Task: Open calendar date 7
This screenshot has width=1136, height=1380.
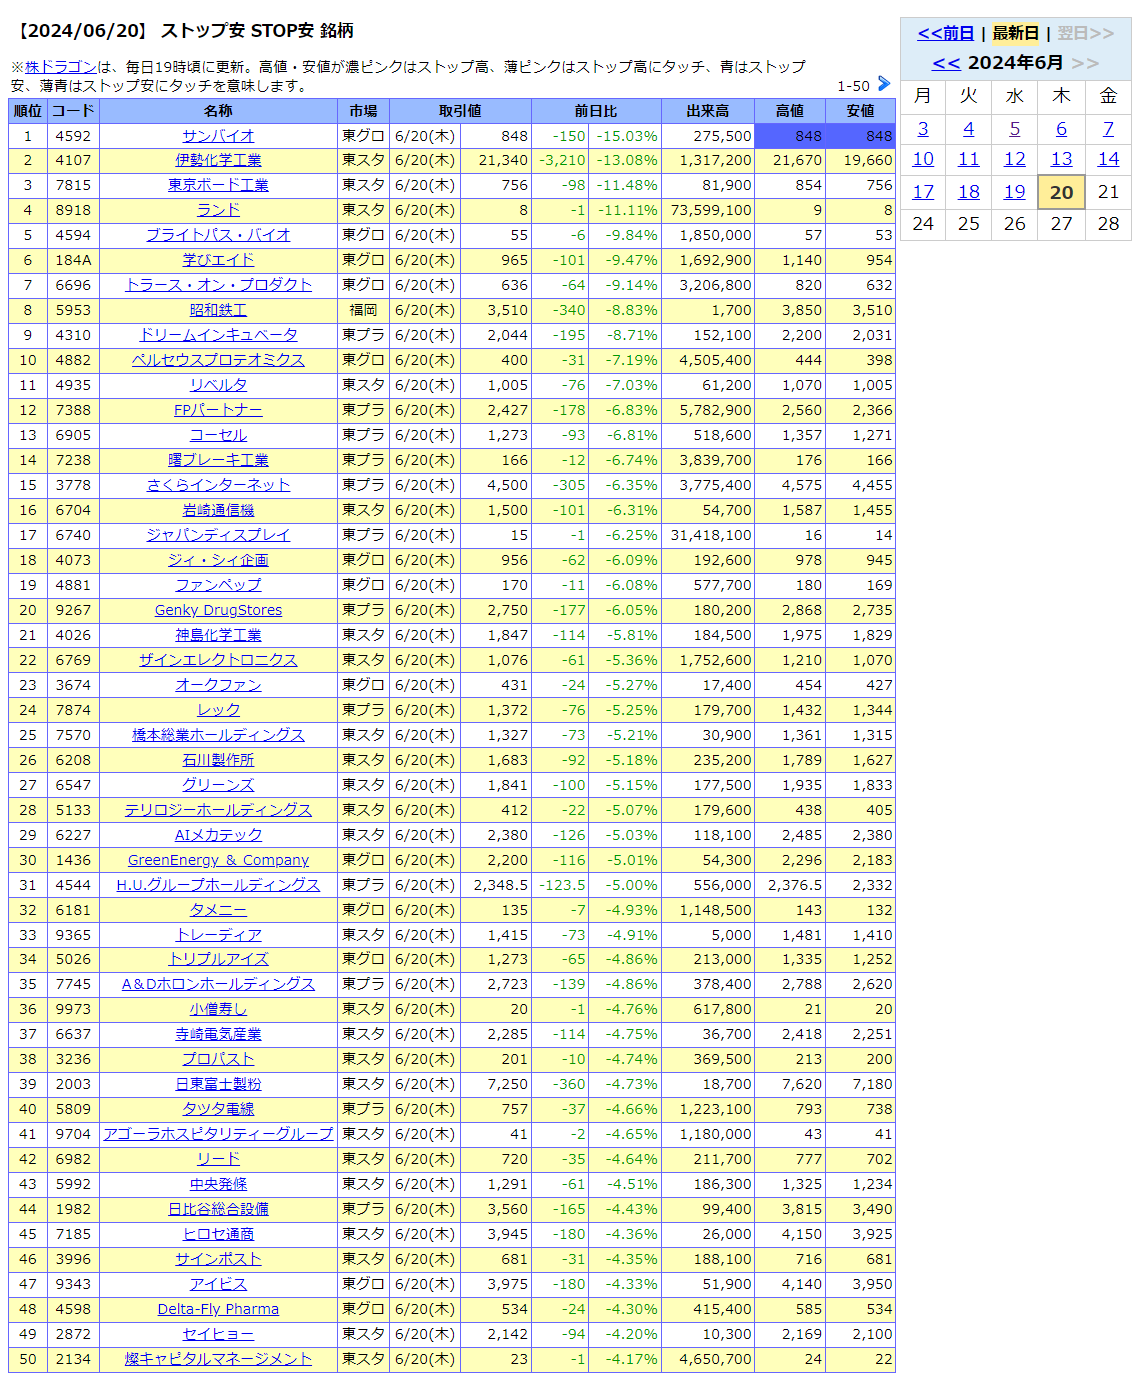Action: pyautogui.click(x=1108, y=129)
